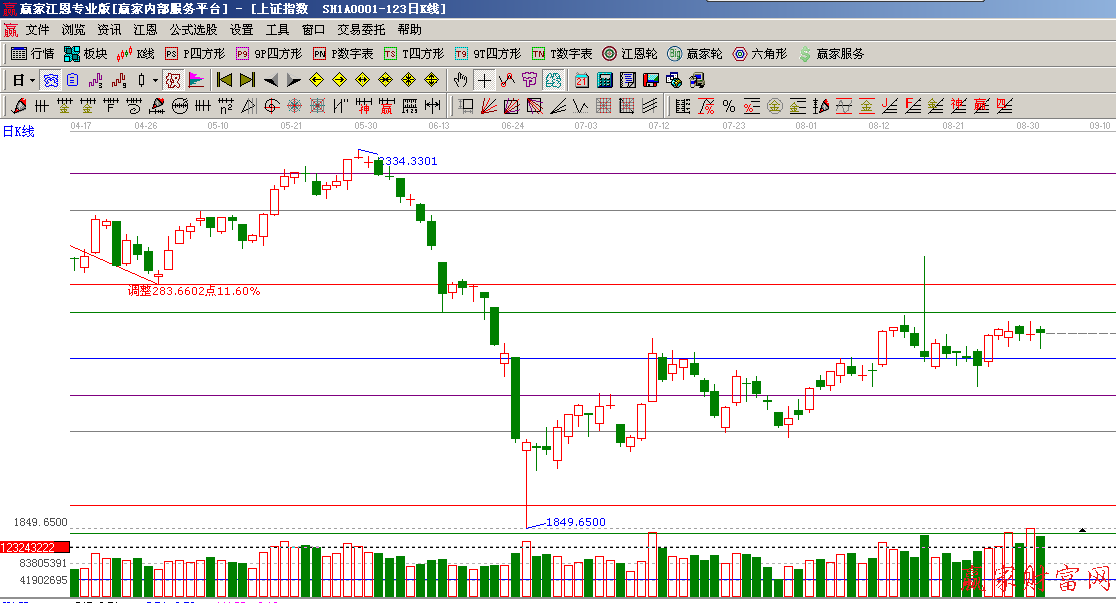Open the 交易委托 menu
Screen dimensions: 1116x603
click(x=361, y=30)
